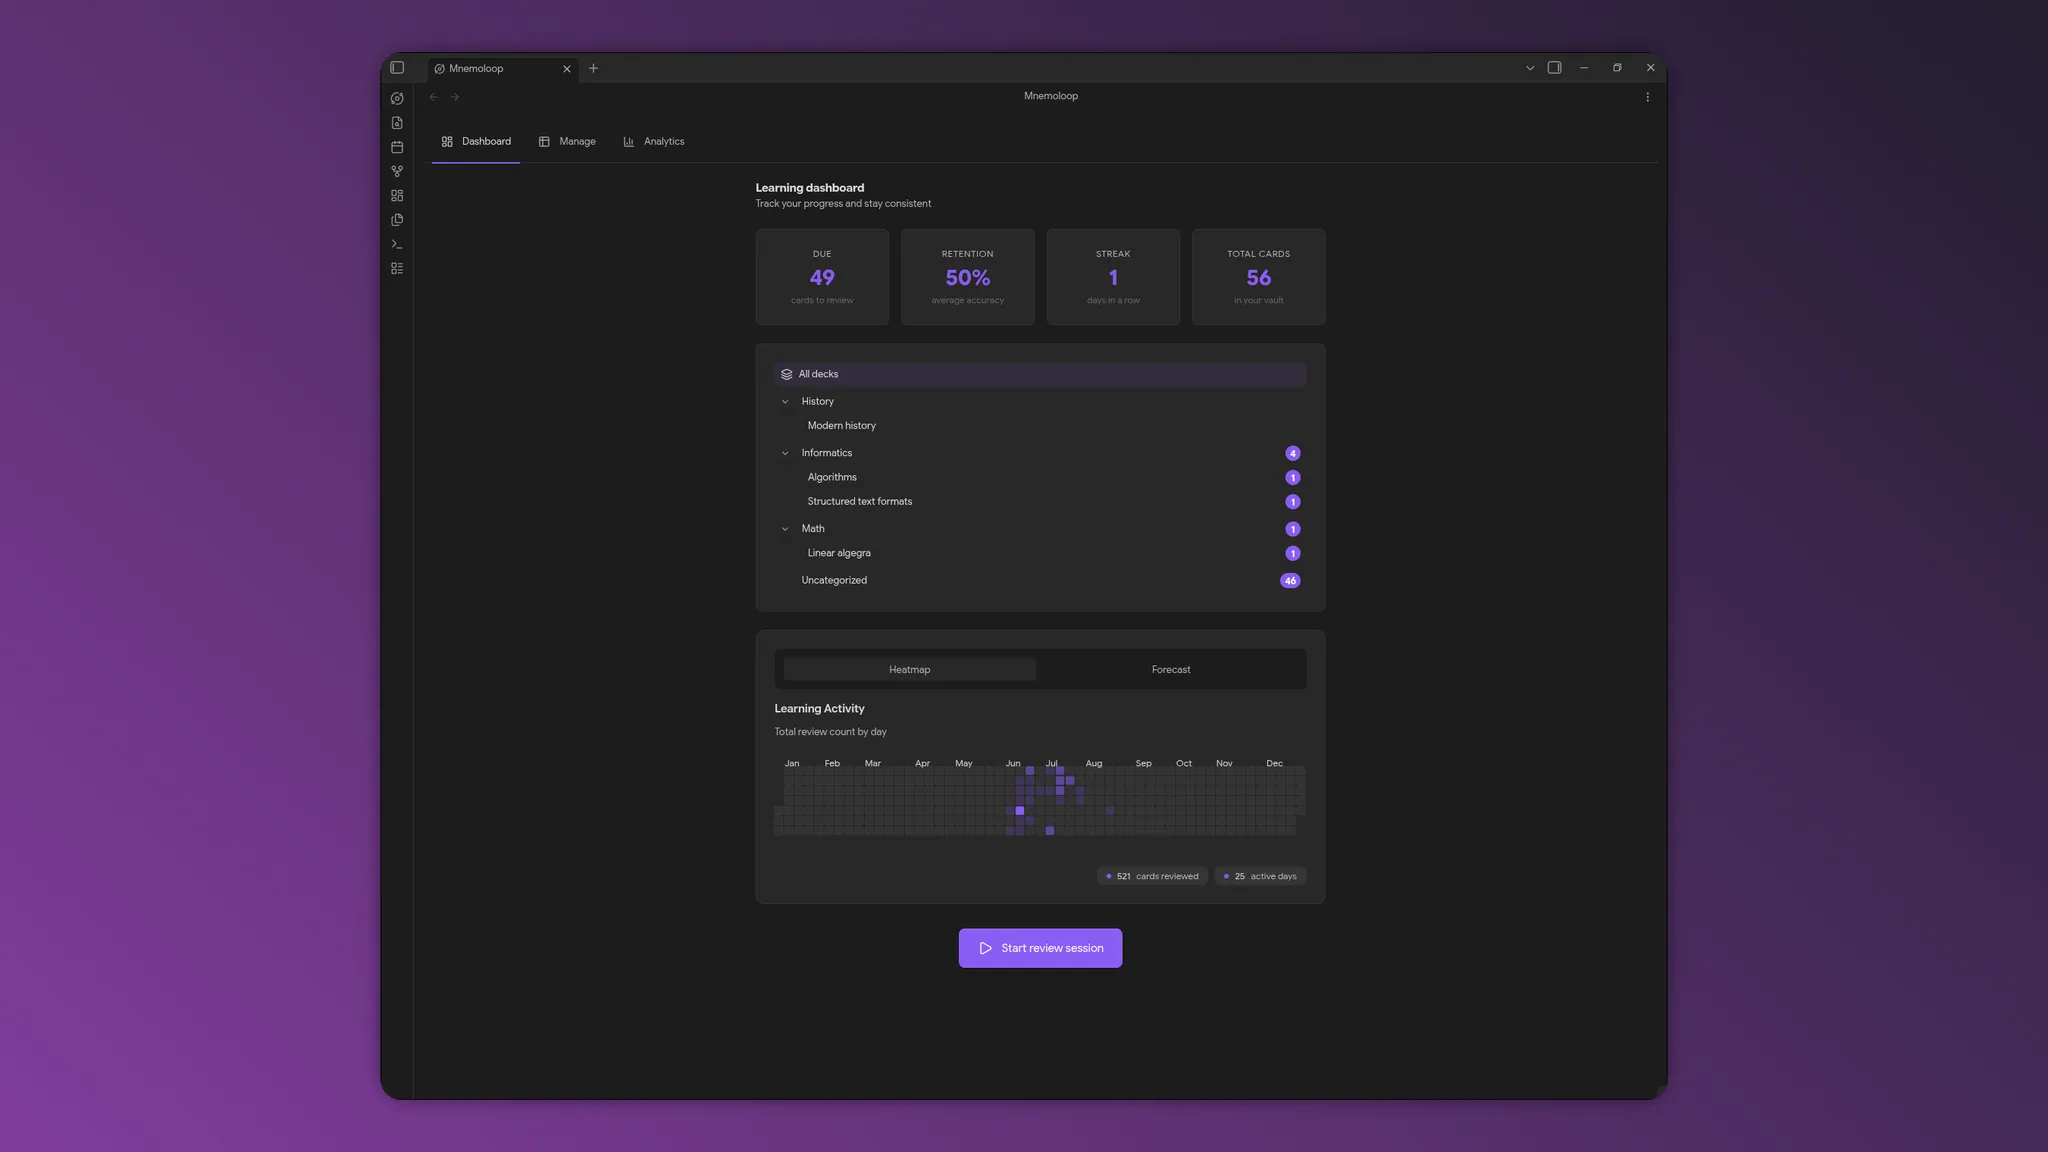
Task: Select the Structured text formats deck
Action: click(859, 502)
